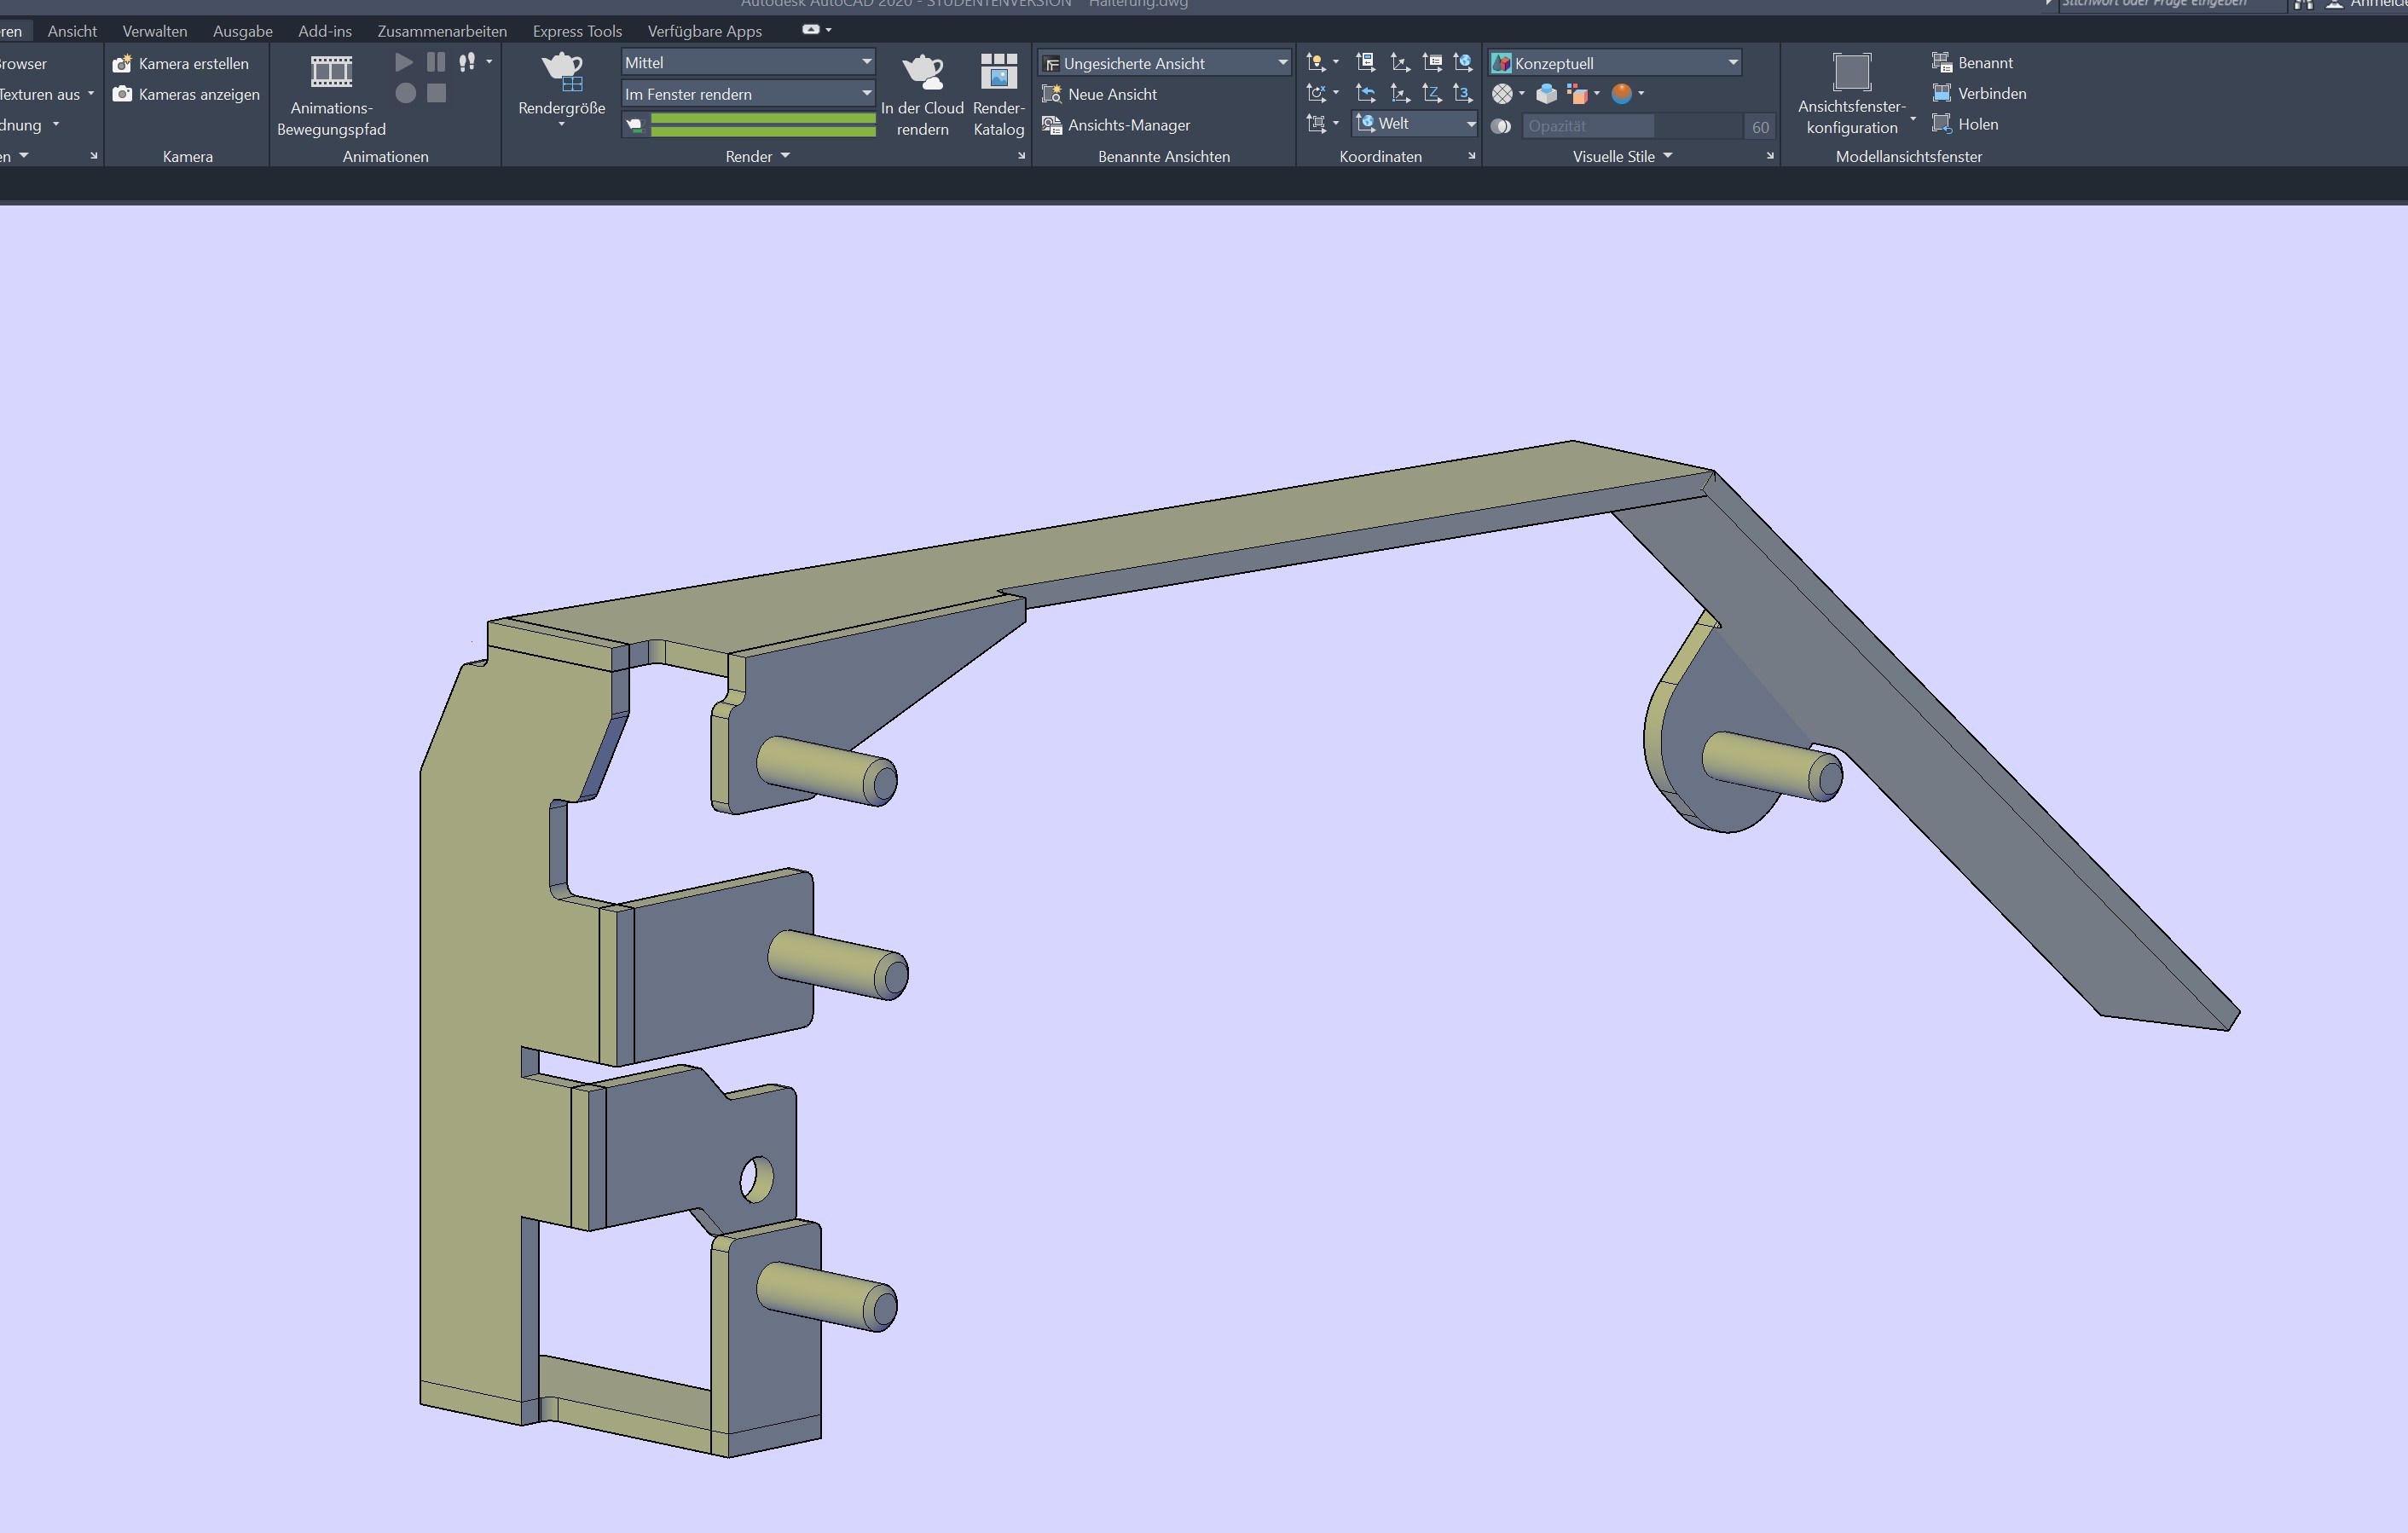Click the orange material sphere icon
The image size is (2408, 1533).
[x=1621, y=94]
